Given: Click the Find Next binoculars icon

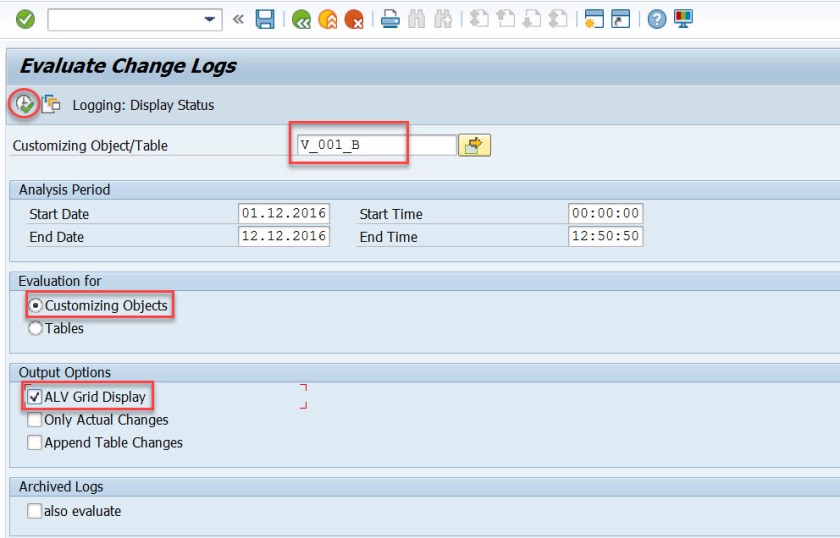Looking at the screenshot, I should tap(443, 20).
